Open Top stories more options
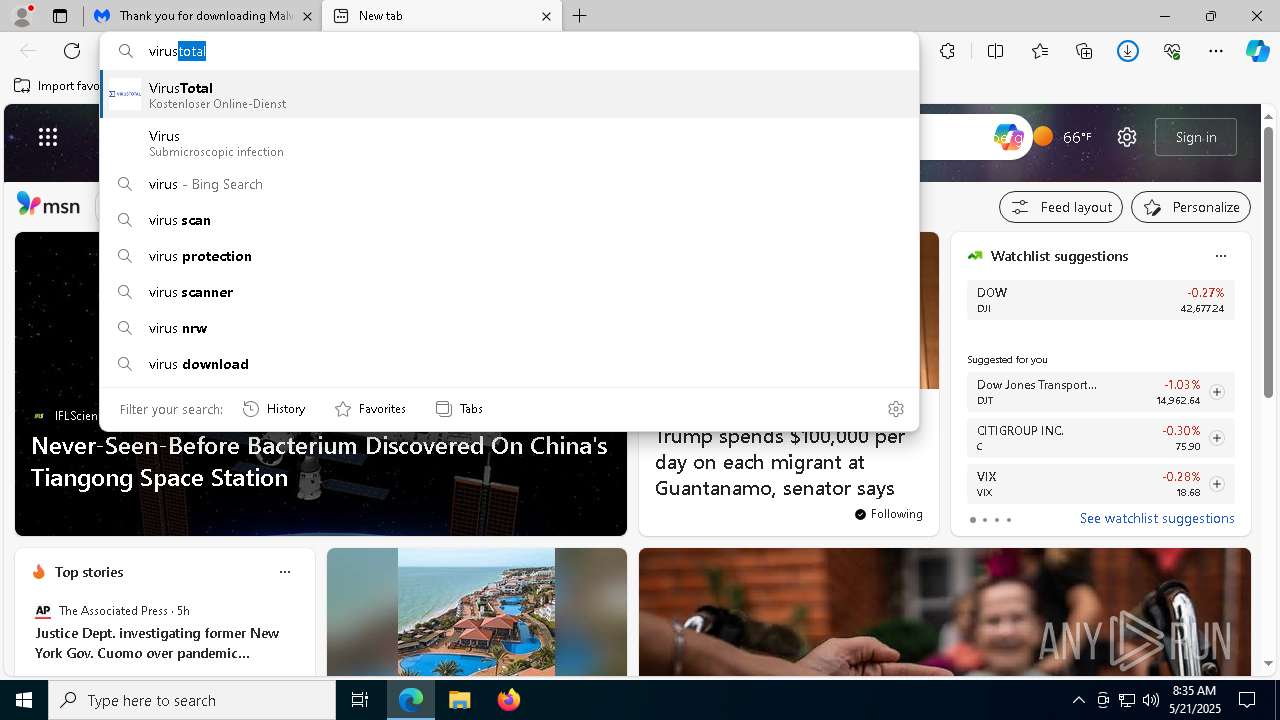The width and height of the screenshot is (1280, 720). coord(285,572)
